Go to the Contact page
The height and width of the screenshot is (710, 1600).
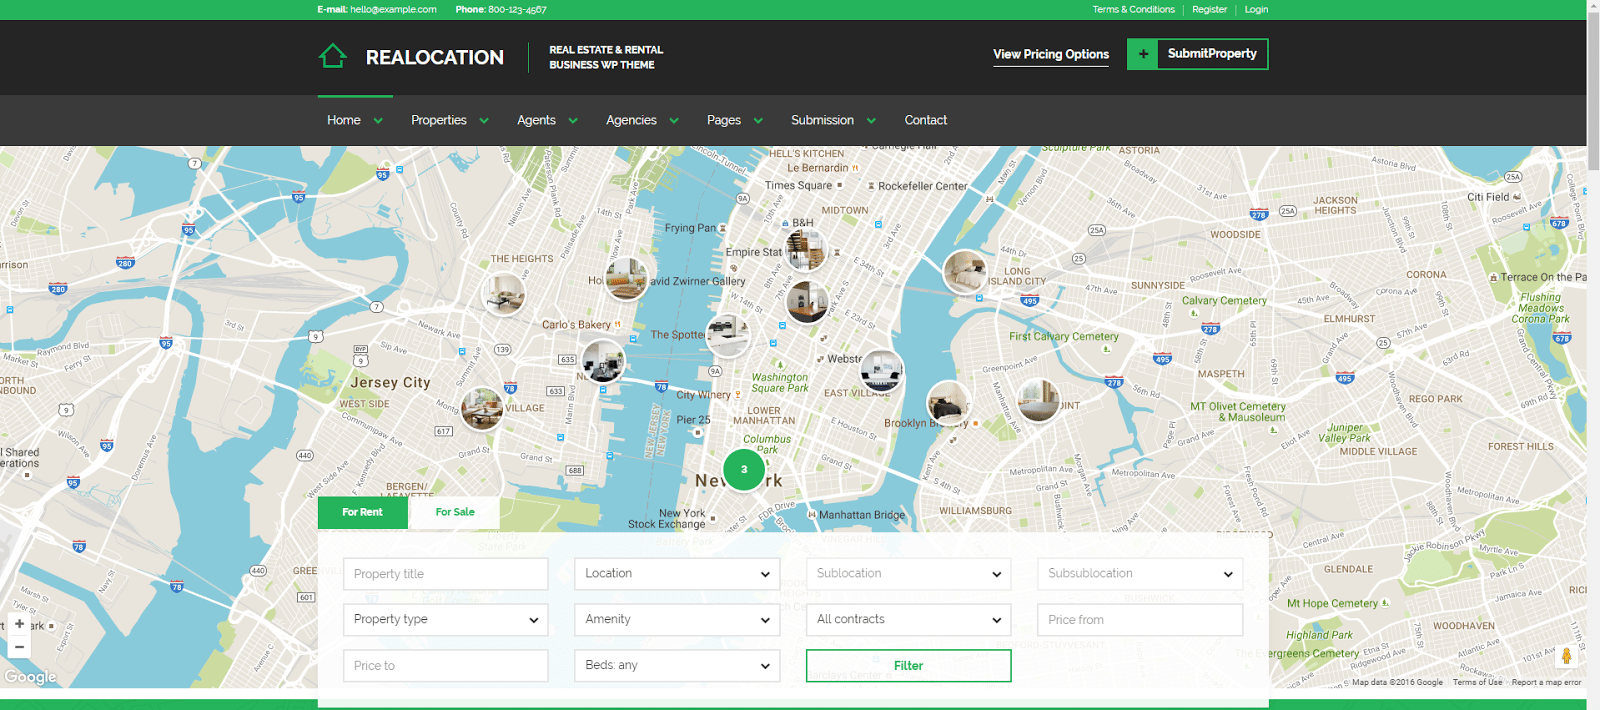click(926, 120)
